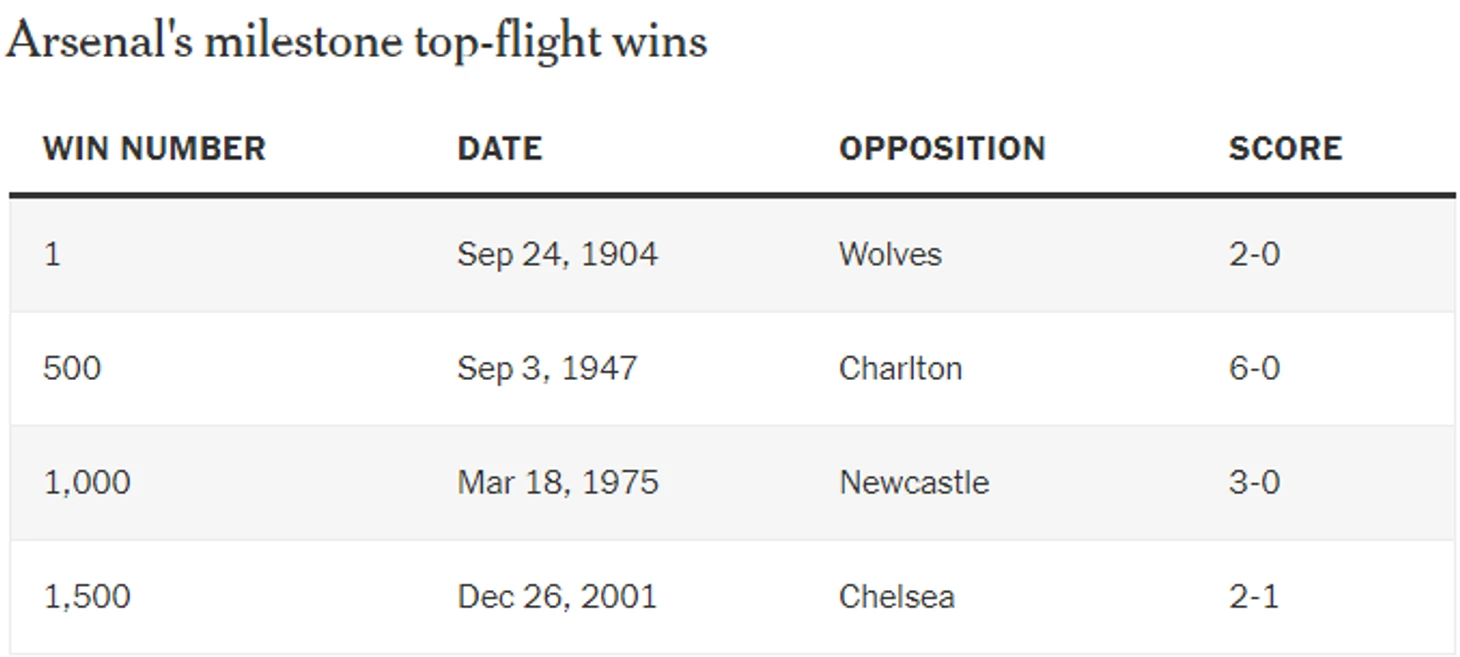The image size is (1460, 657).
Task: Select win number 1,500 cell
Action: point(87,596)
